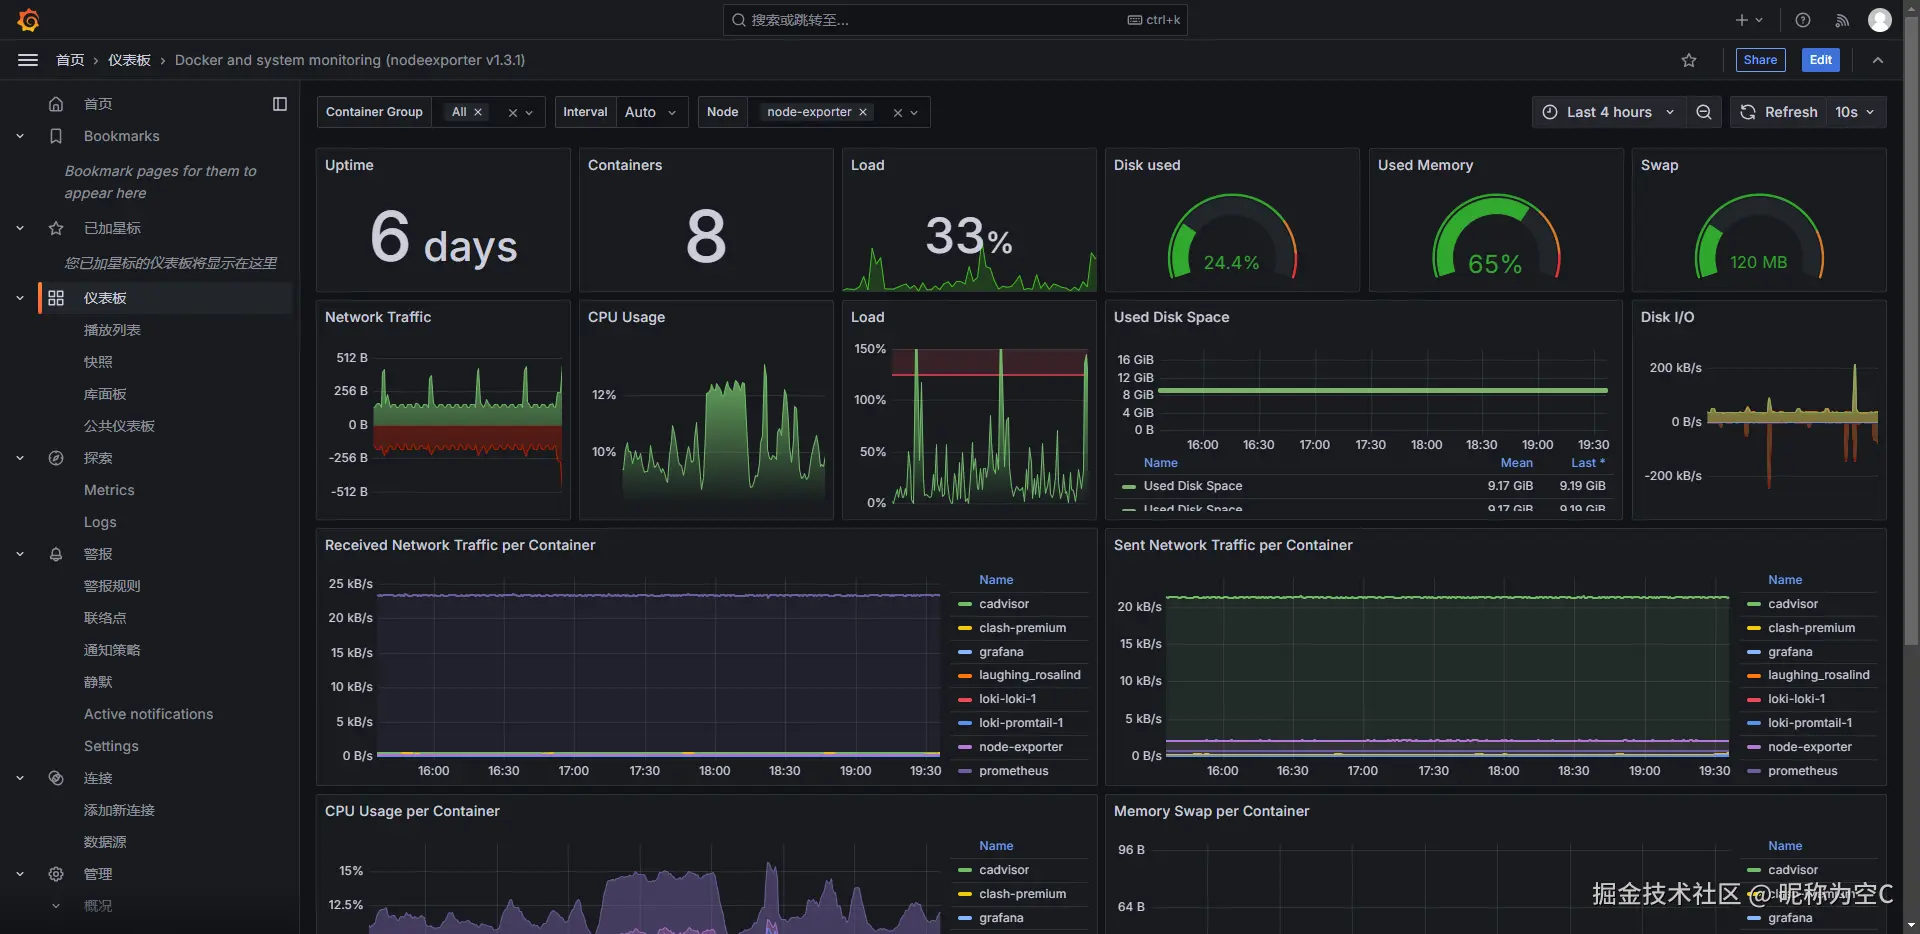The height and width of the screenshot is (934, 1920).
Task: Expand the 10s refresh interval dropdown
Action: [x=1855, y=112]
